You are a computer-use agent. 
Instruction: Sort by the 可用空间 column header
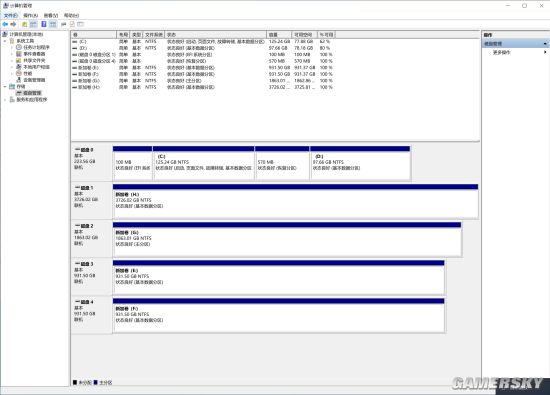coord(304,34)
